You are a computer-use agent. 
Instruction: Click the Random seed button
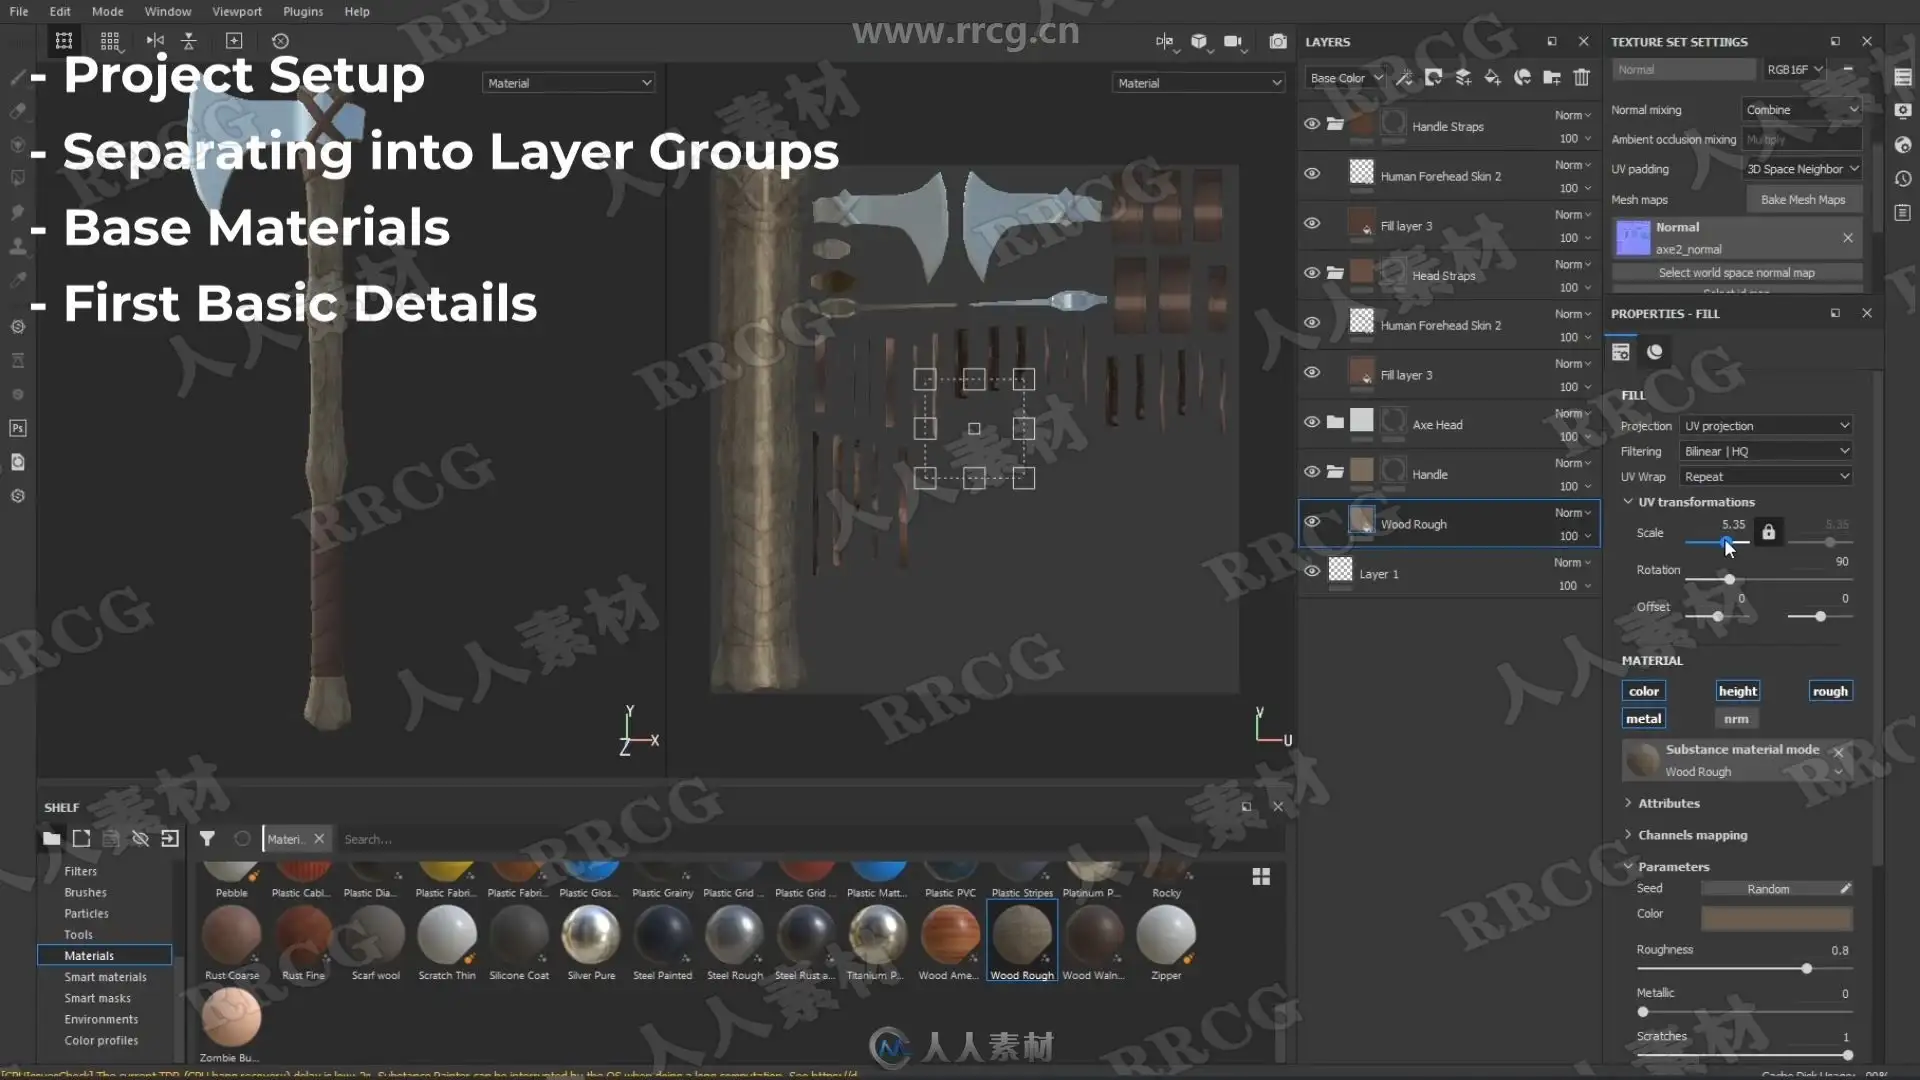point(1768,889)
